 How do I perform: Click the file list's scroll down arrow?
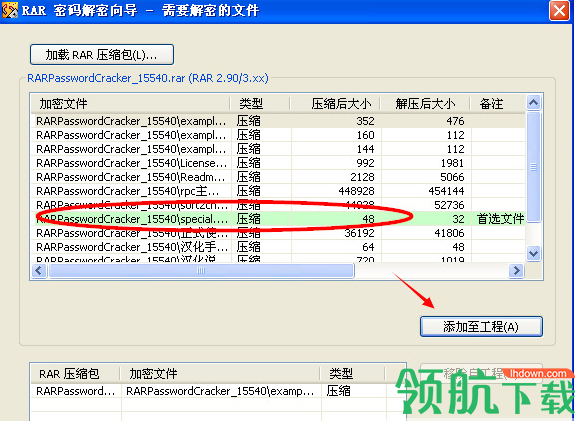click(x=533, y=253)
